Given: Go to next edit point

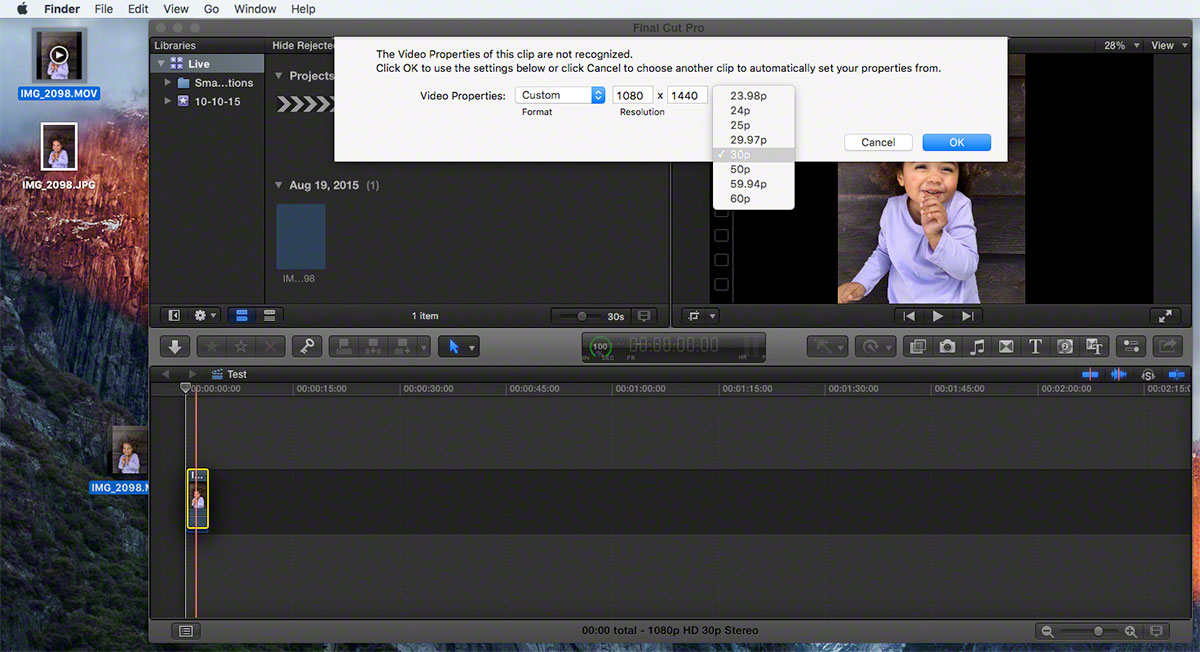Looking at the screenshot, I should pyautogui.click(x=967, y=316).
